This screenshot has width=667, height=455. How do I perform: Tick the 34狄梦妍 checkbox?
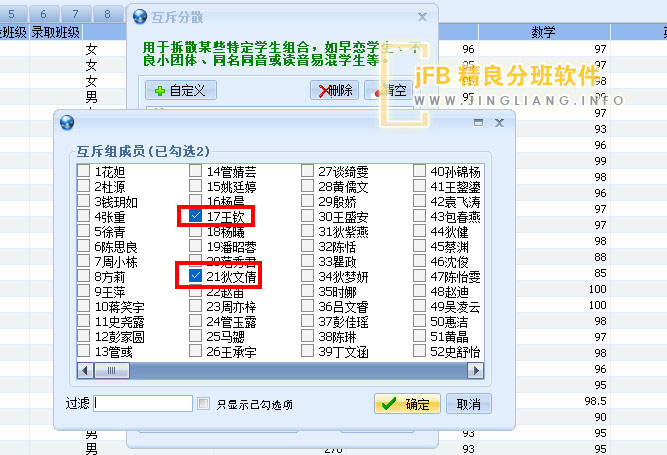(307, 276)
